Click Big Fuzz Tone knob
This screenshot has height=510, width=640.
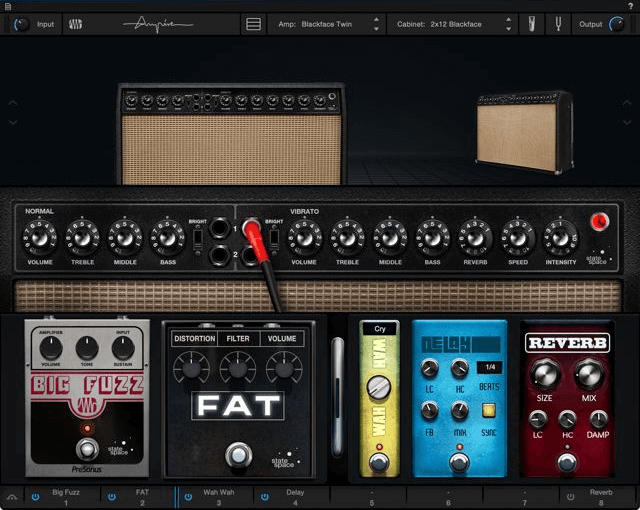87,348
